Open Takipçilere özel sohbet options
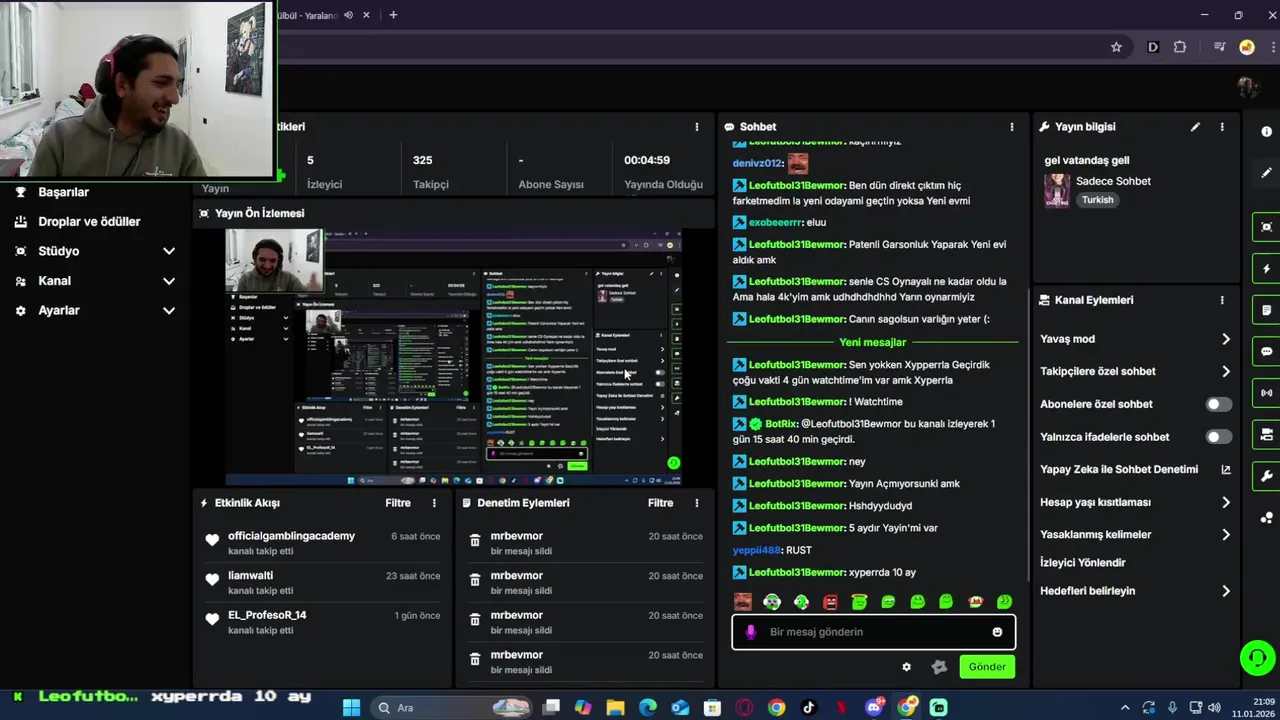The height and width of the screenshot is (720, 1280). pos(1135,371)
